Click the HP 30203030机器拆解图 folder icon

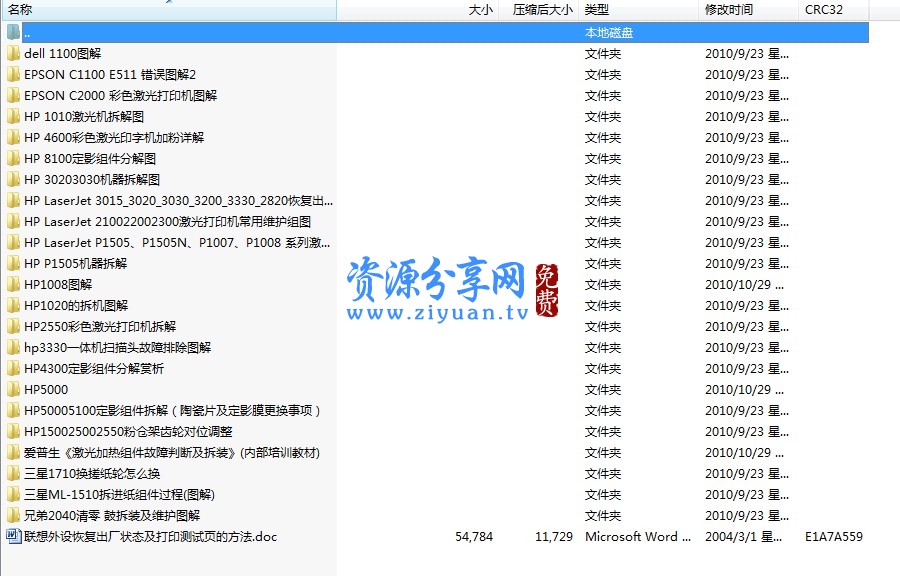click(13, 180)
